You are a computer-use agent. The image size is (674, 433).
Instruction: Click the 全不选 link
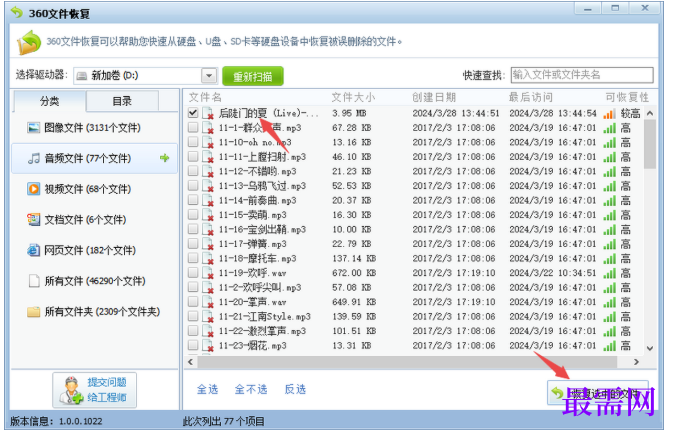point(251,389)
